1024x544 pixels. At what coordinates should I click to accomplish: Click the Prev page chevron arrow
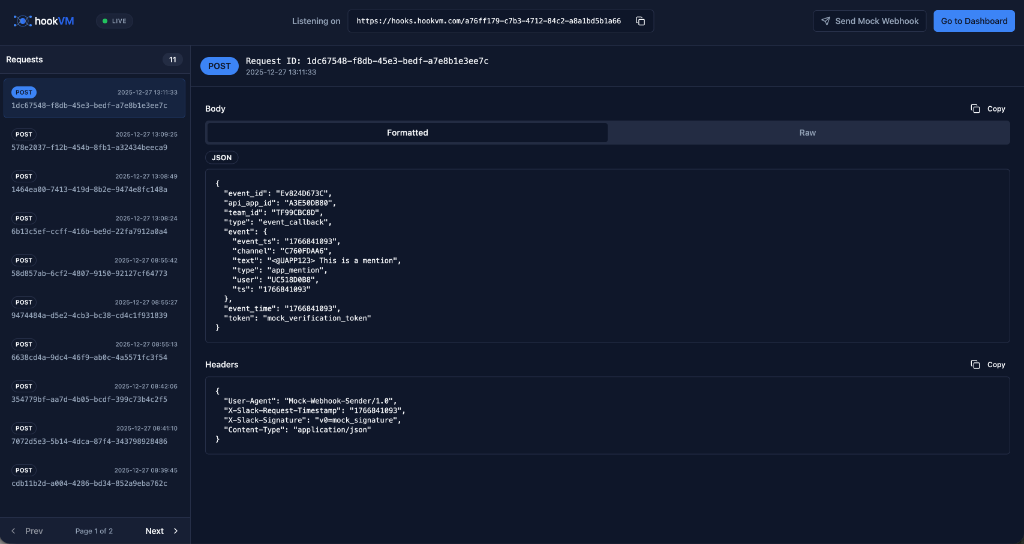coord(14,531)
